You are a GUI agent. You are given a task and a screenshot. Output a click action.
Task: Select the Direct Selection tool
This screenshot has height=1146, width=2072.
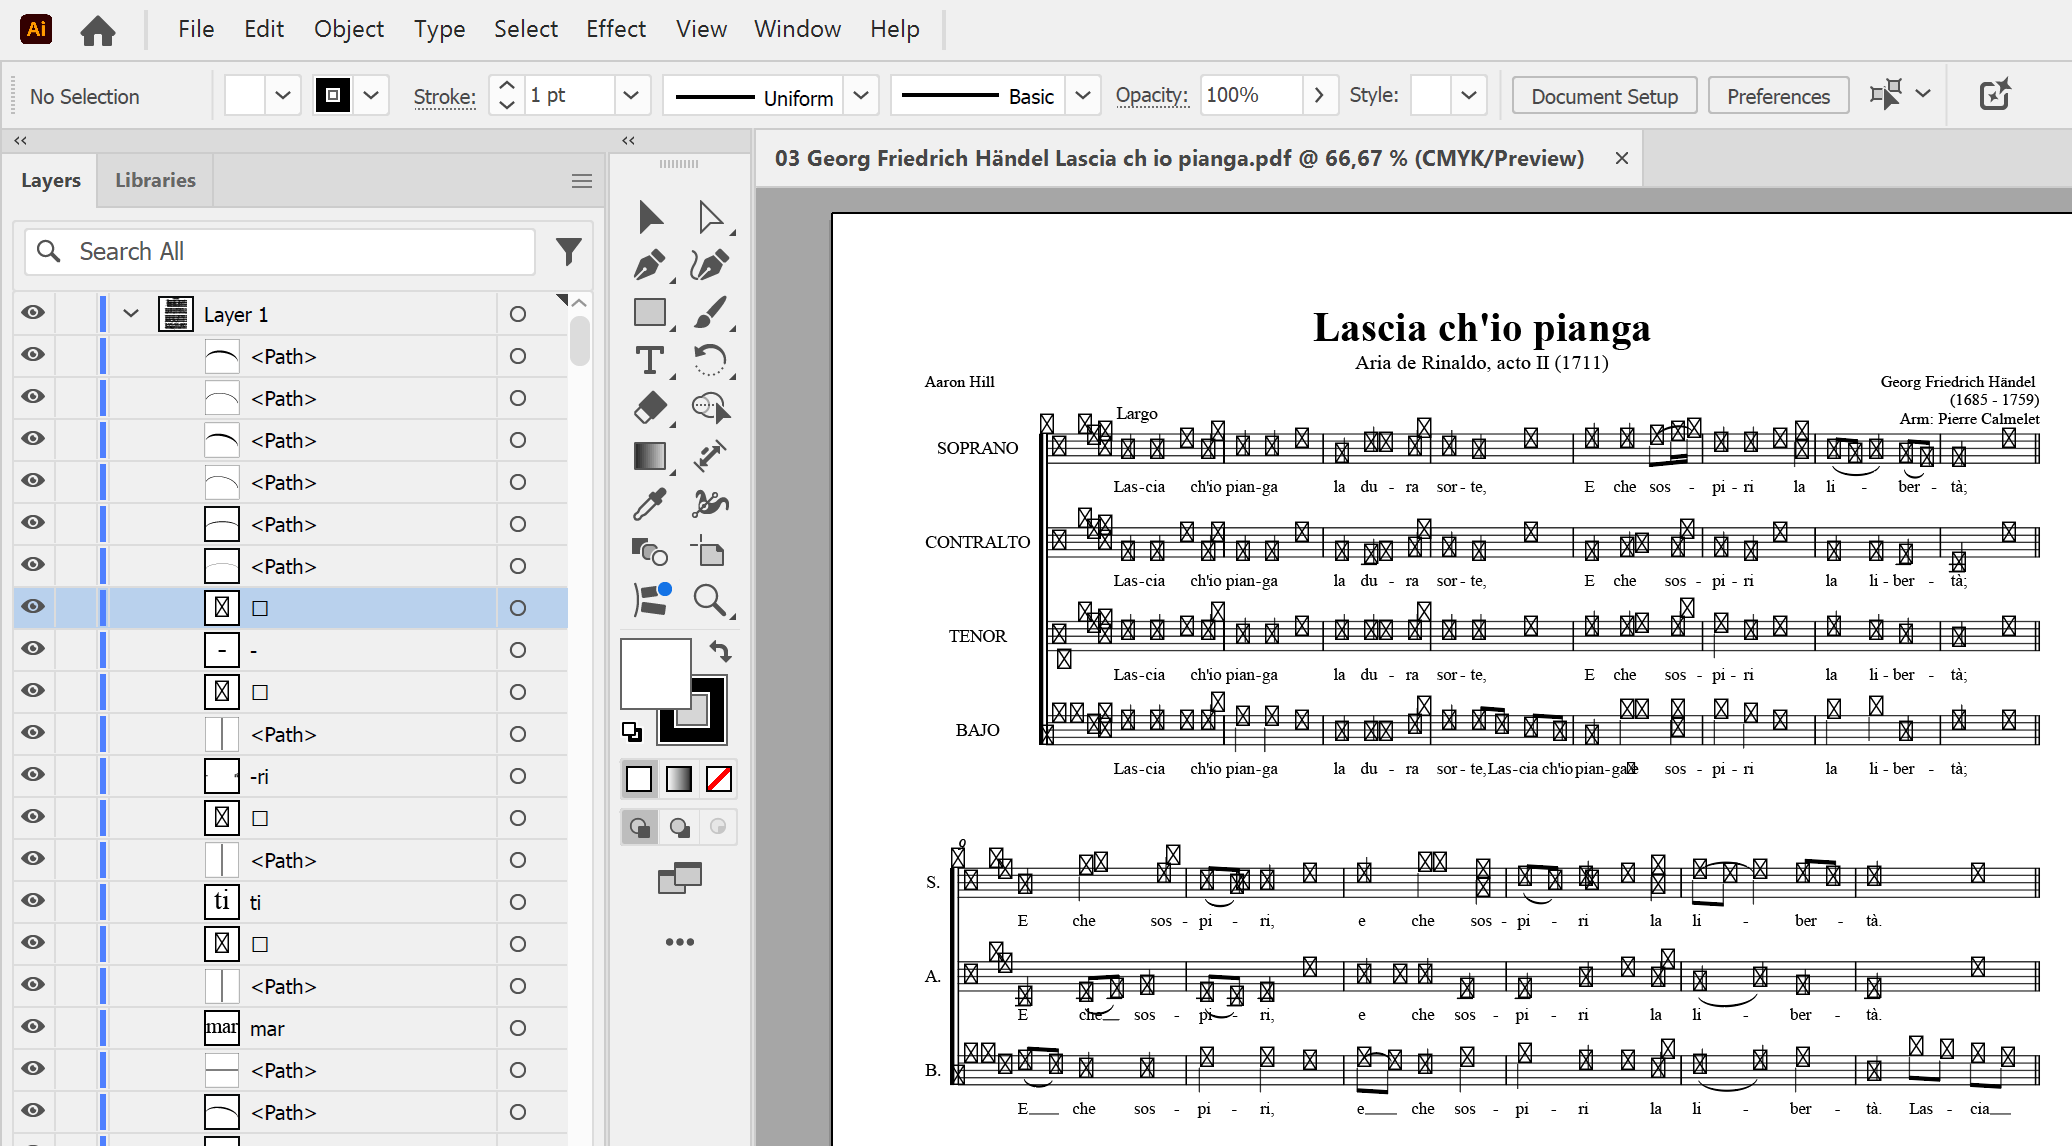(x=710, y=217)
